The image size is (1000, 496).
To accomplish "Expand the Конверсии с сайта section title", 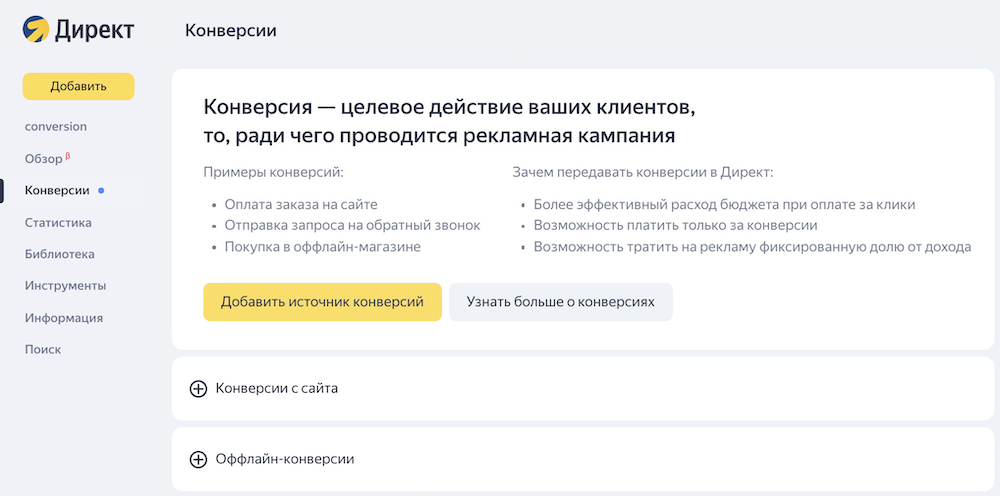I will [277, 388].
